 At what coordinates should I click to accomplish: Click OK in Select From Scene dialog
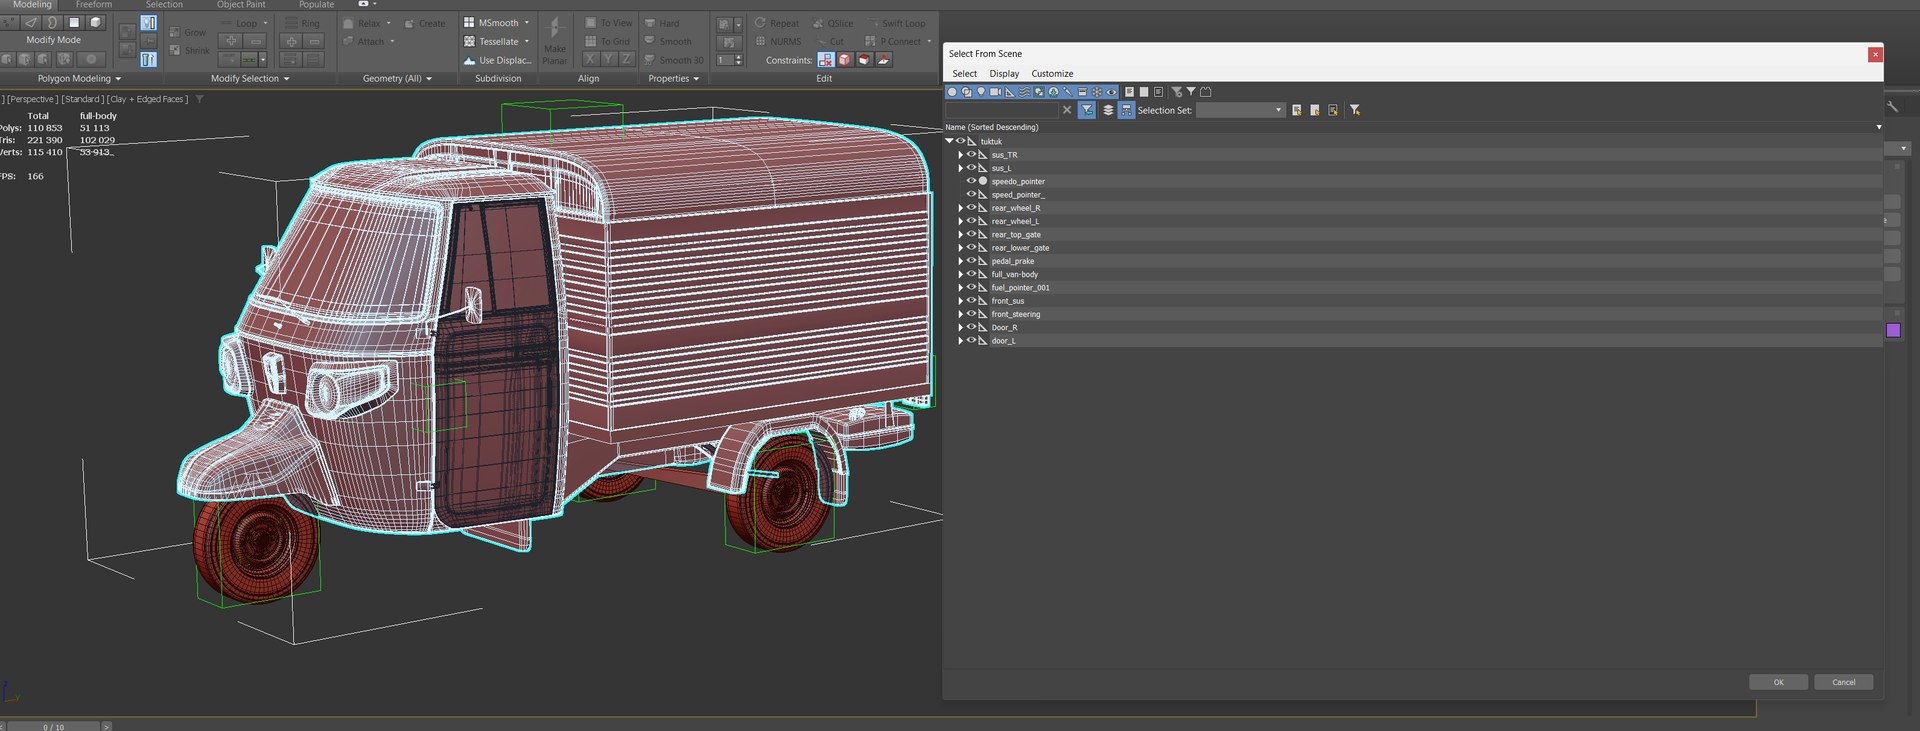tap(1778, 682)
